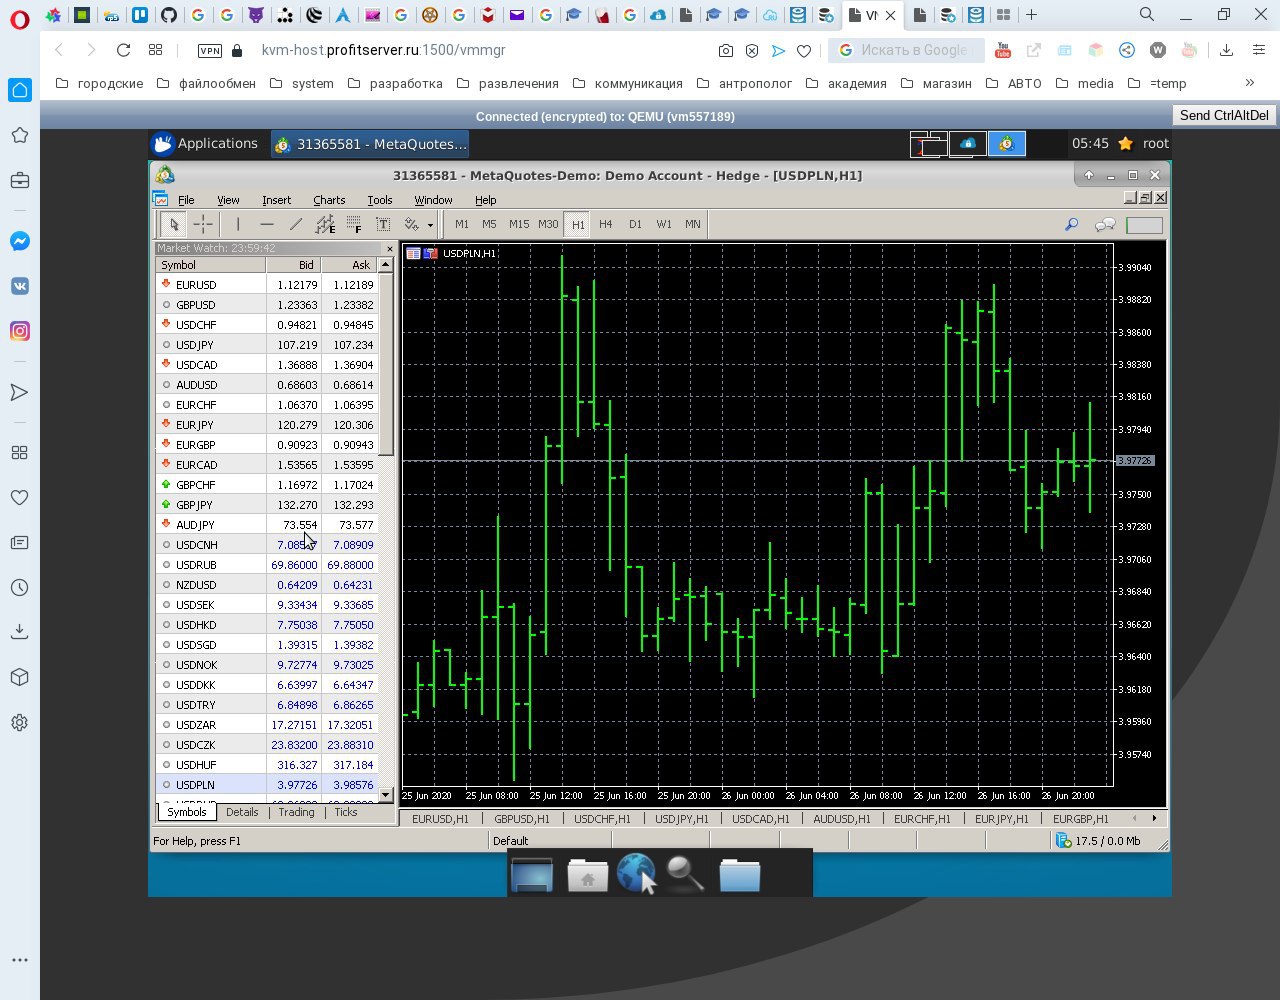The image size is (1280, 1000).
Task: Open the EURUSD,H1 chart tab
Action: (x=440, y=819)
